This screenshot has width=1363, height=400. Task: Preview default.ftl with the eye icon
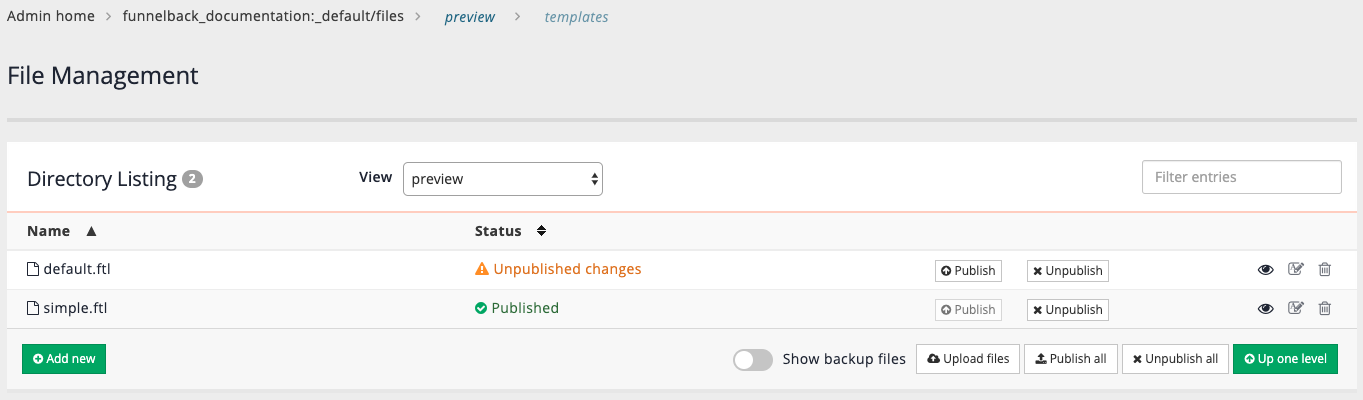tap(1265, 270)
